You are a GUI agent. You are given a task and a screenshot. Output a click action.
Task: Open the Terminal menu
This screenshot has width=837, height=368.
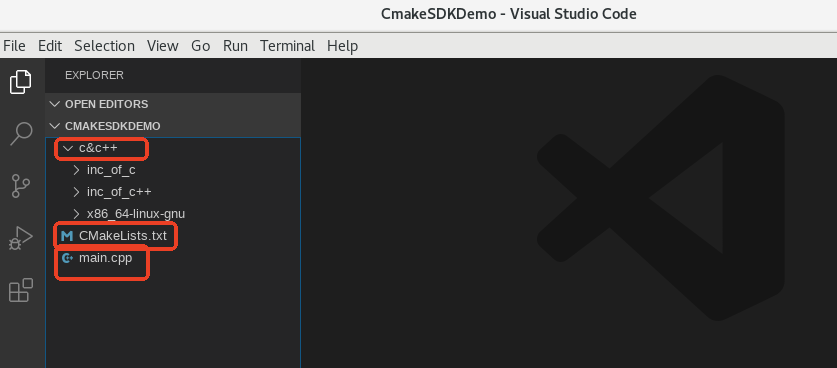pos(288,46)
